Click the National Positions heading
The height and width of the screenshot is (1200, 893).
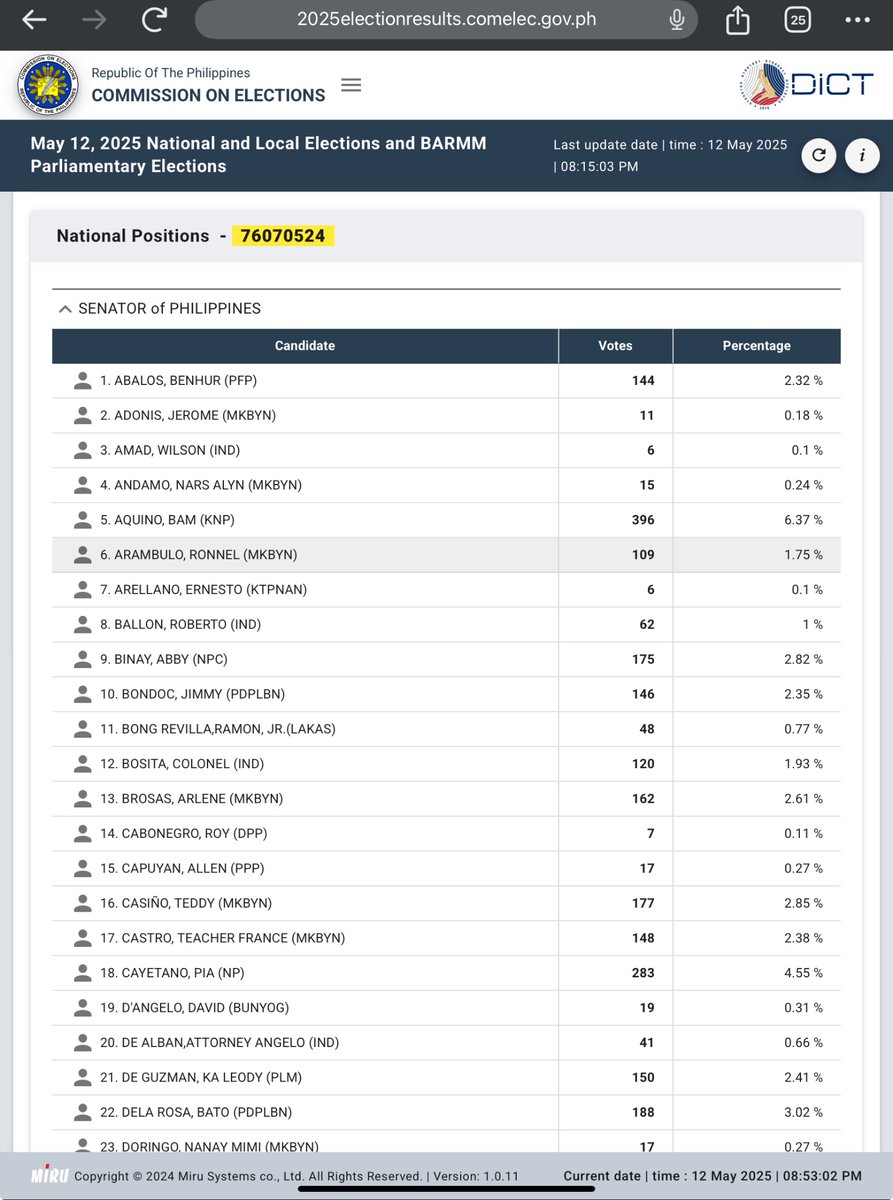click(133, 236)
